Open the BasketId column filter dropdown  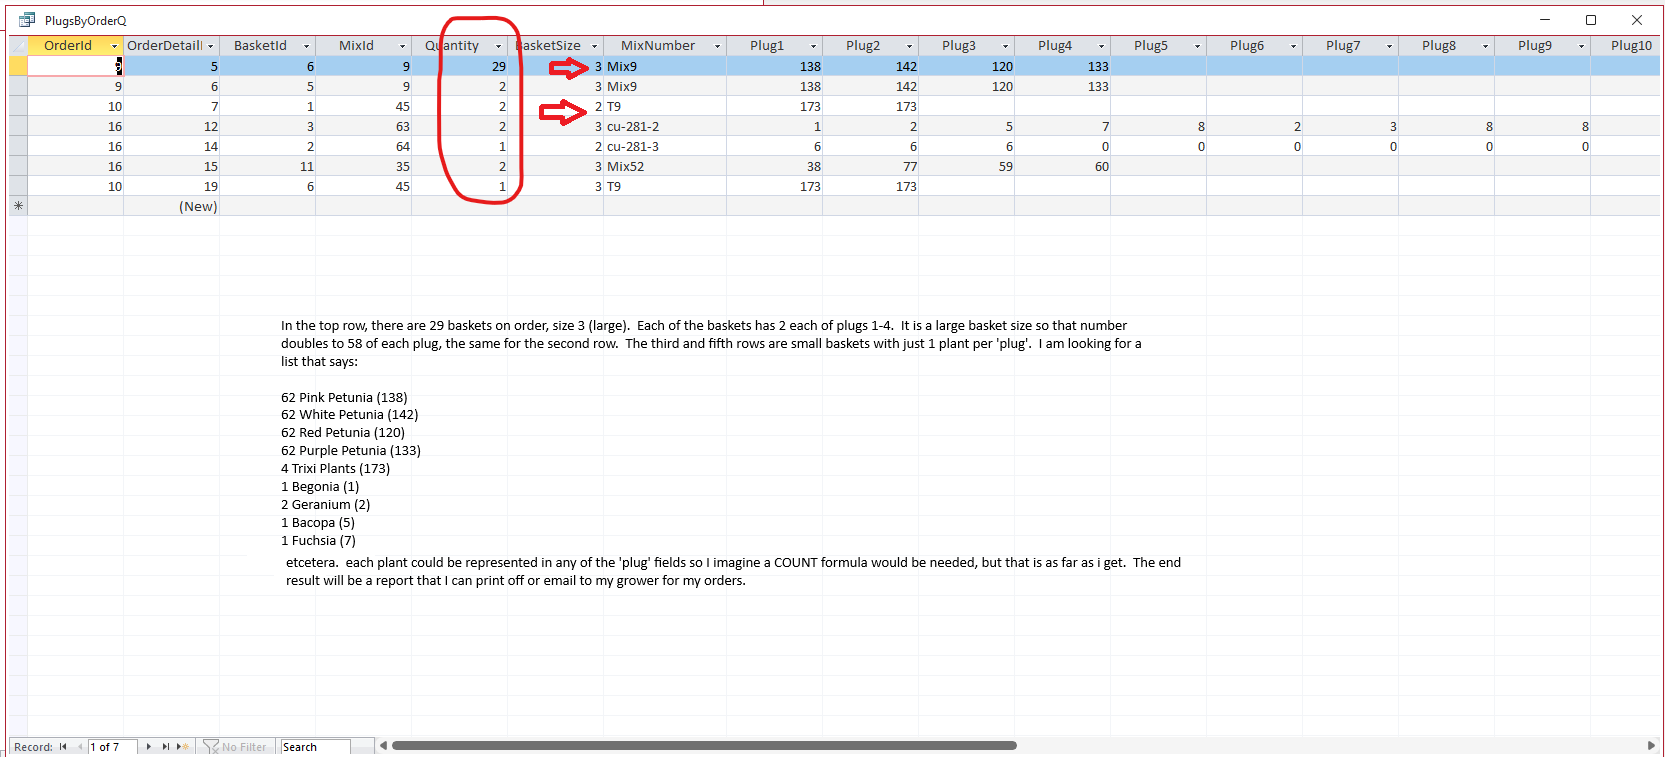click(x=306, y=46)
